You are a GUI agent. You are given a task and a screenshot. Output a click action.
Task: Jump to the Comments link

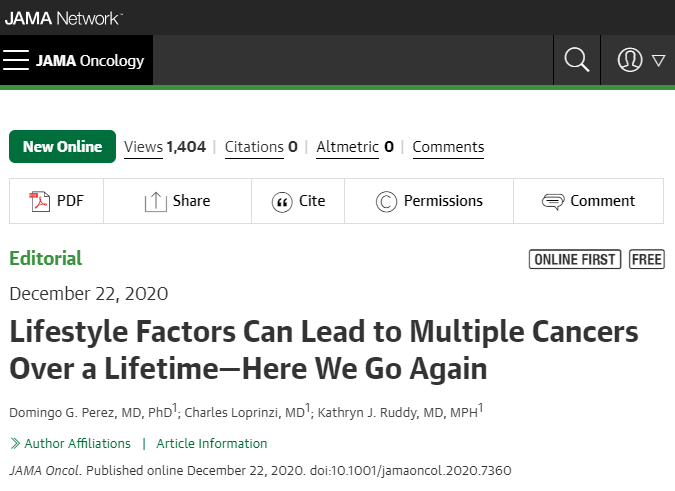tap(448, 147)
